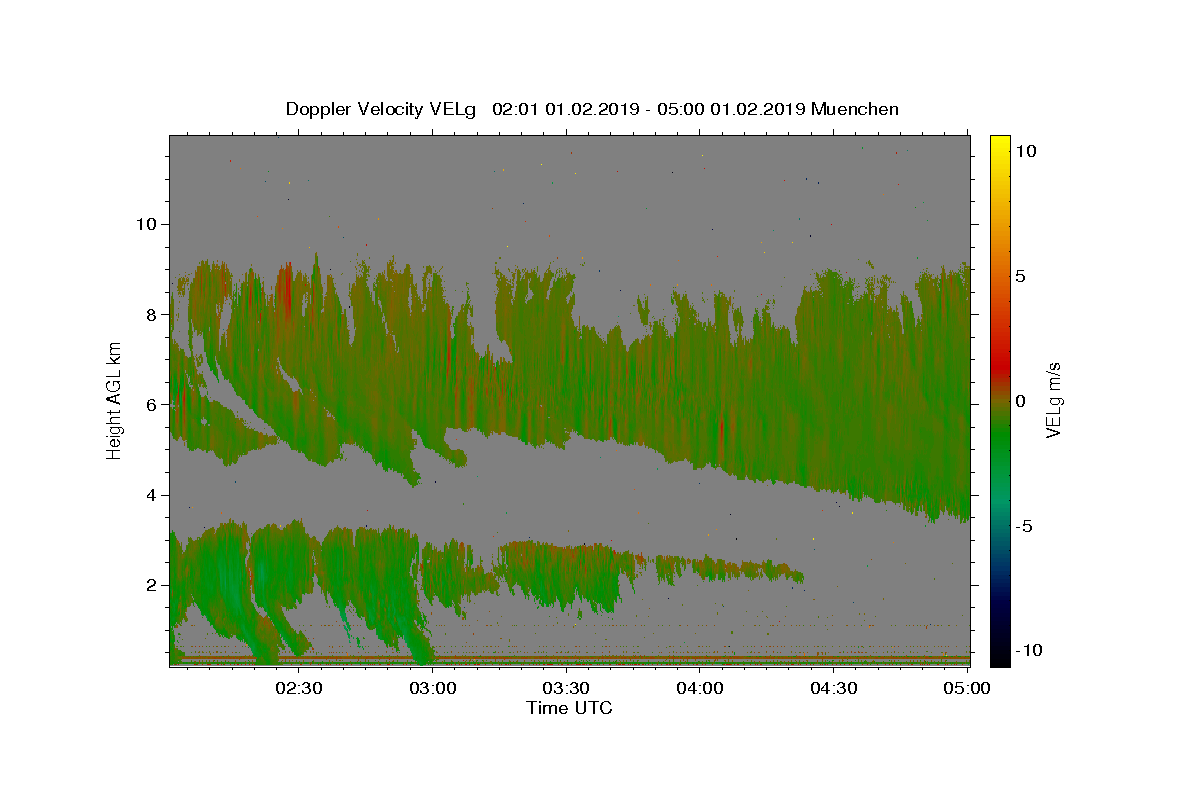The height and width of the screenshot is (800, 1200).
Task: Click the height tick label 2
Action: coord(151,585)
